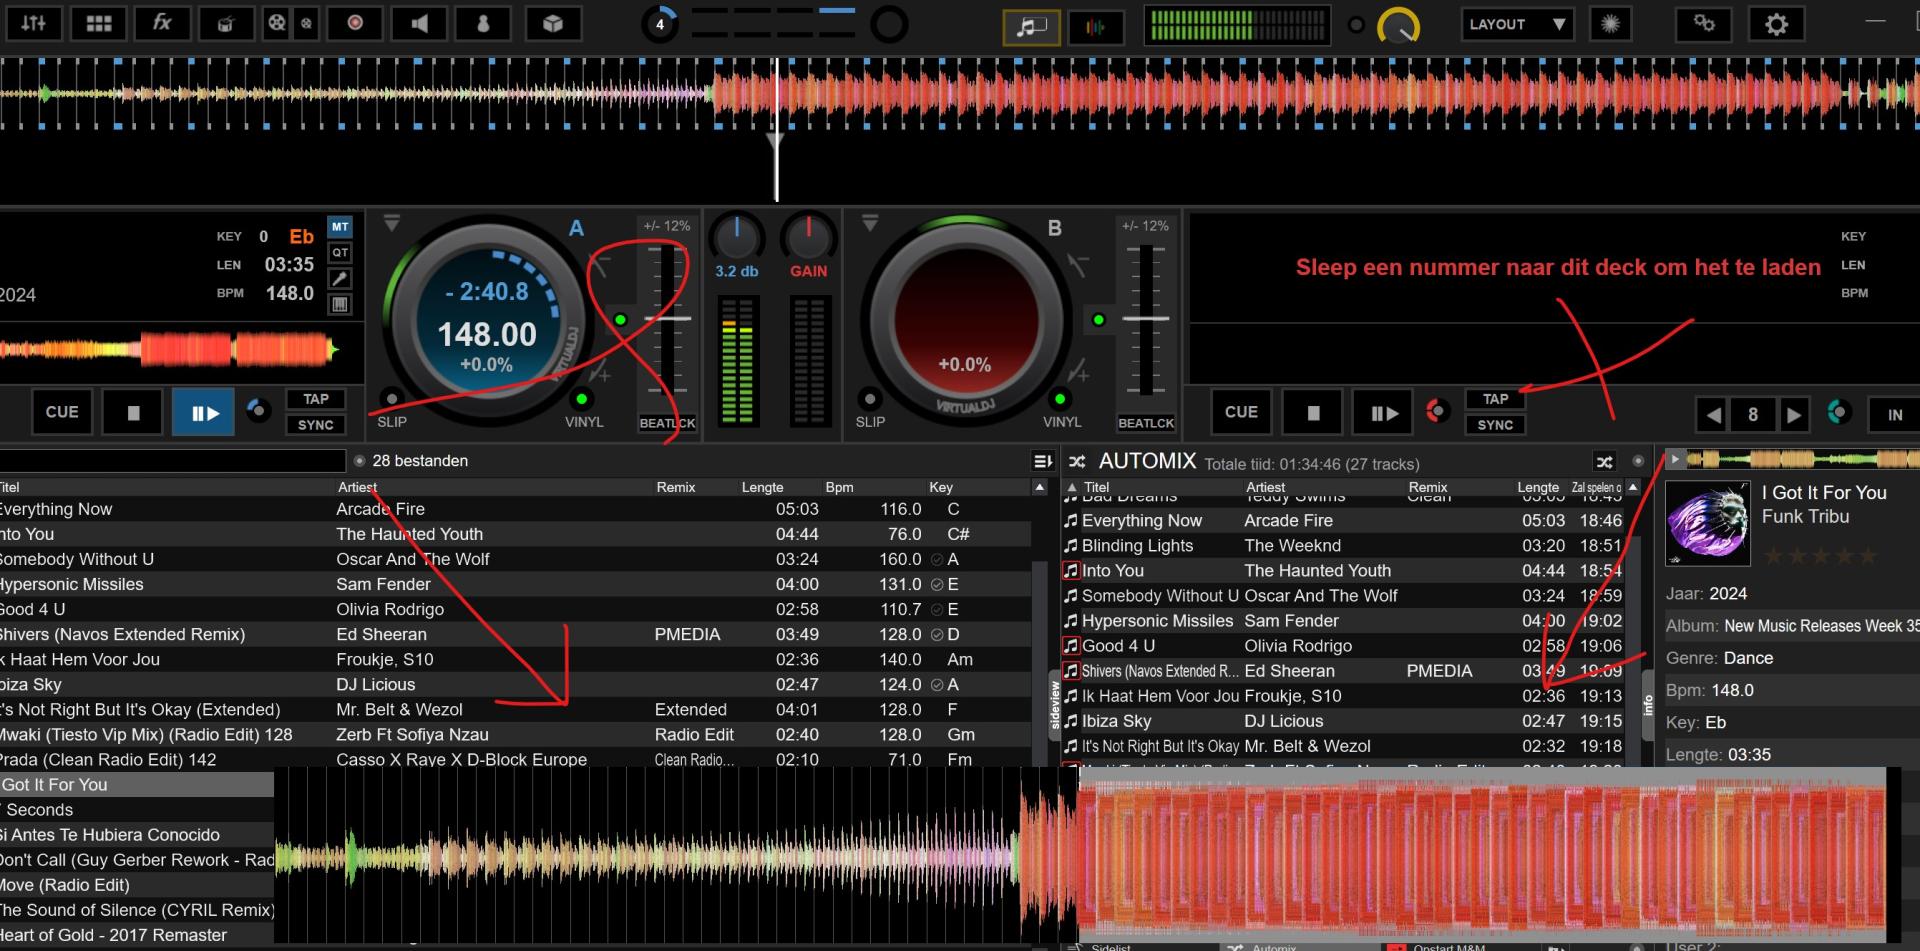This screenshot has width=1920, height=951.
Task: Open the double-gear options icon
Action: coord(1704,24)
